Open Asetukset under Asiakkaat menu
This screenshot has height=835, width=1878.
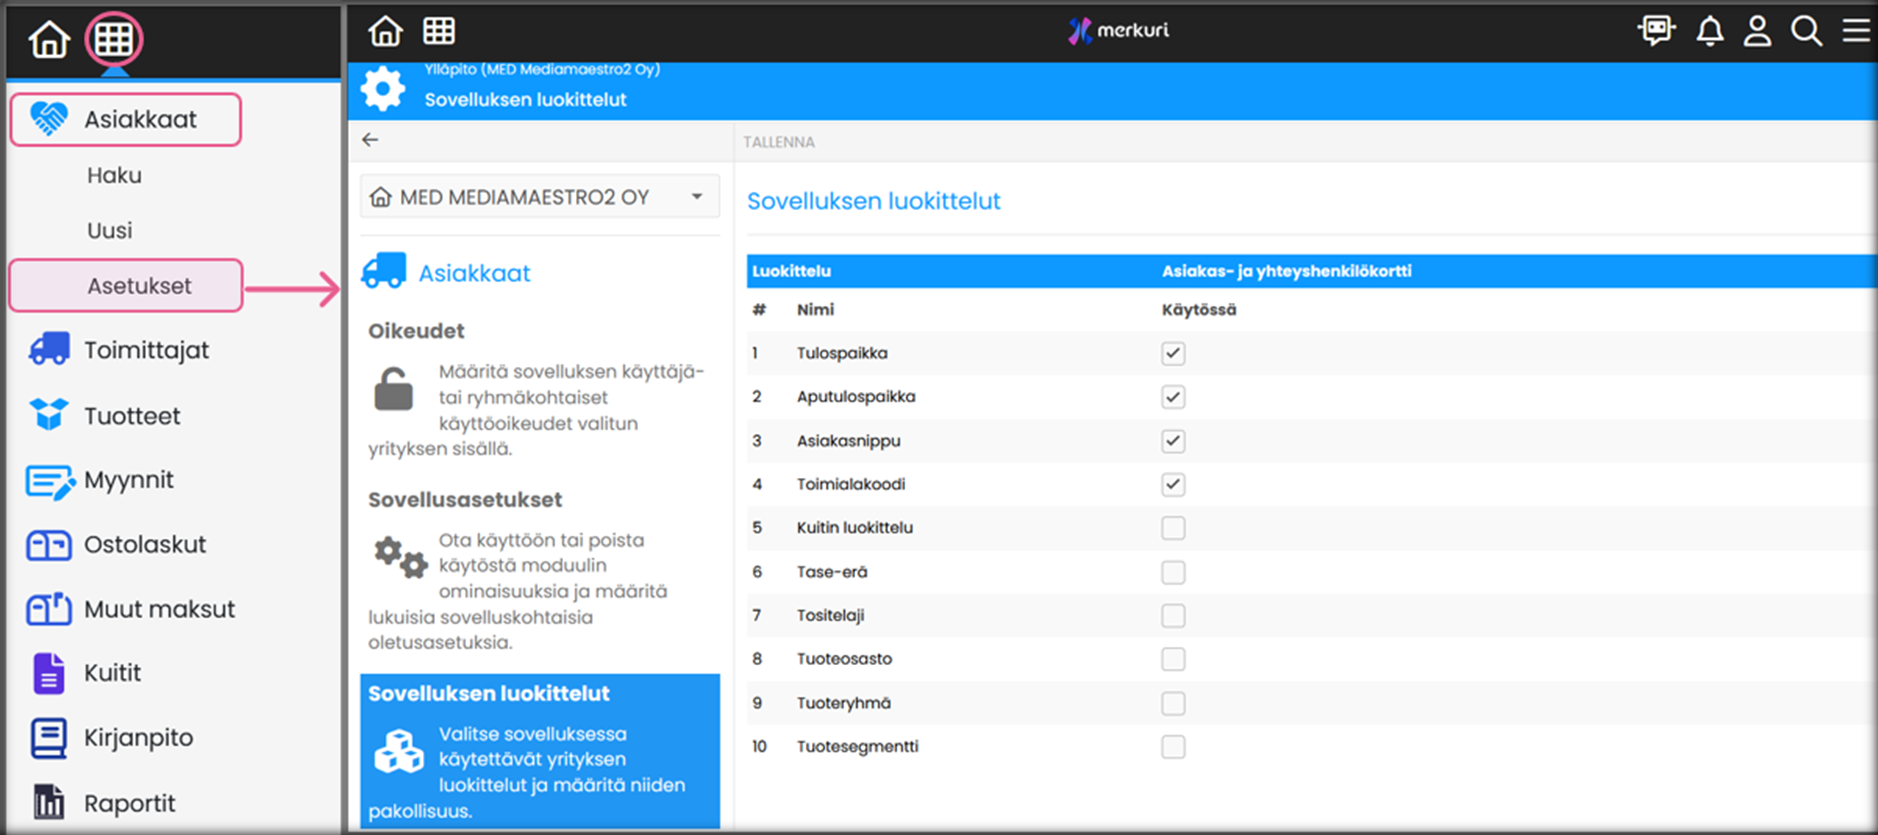point(138,286)
